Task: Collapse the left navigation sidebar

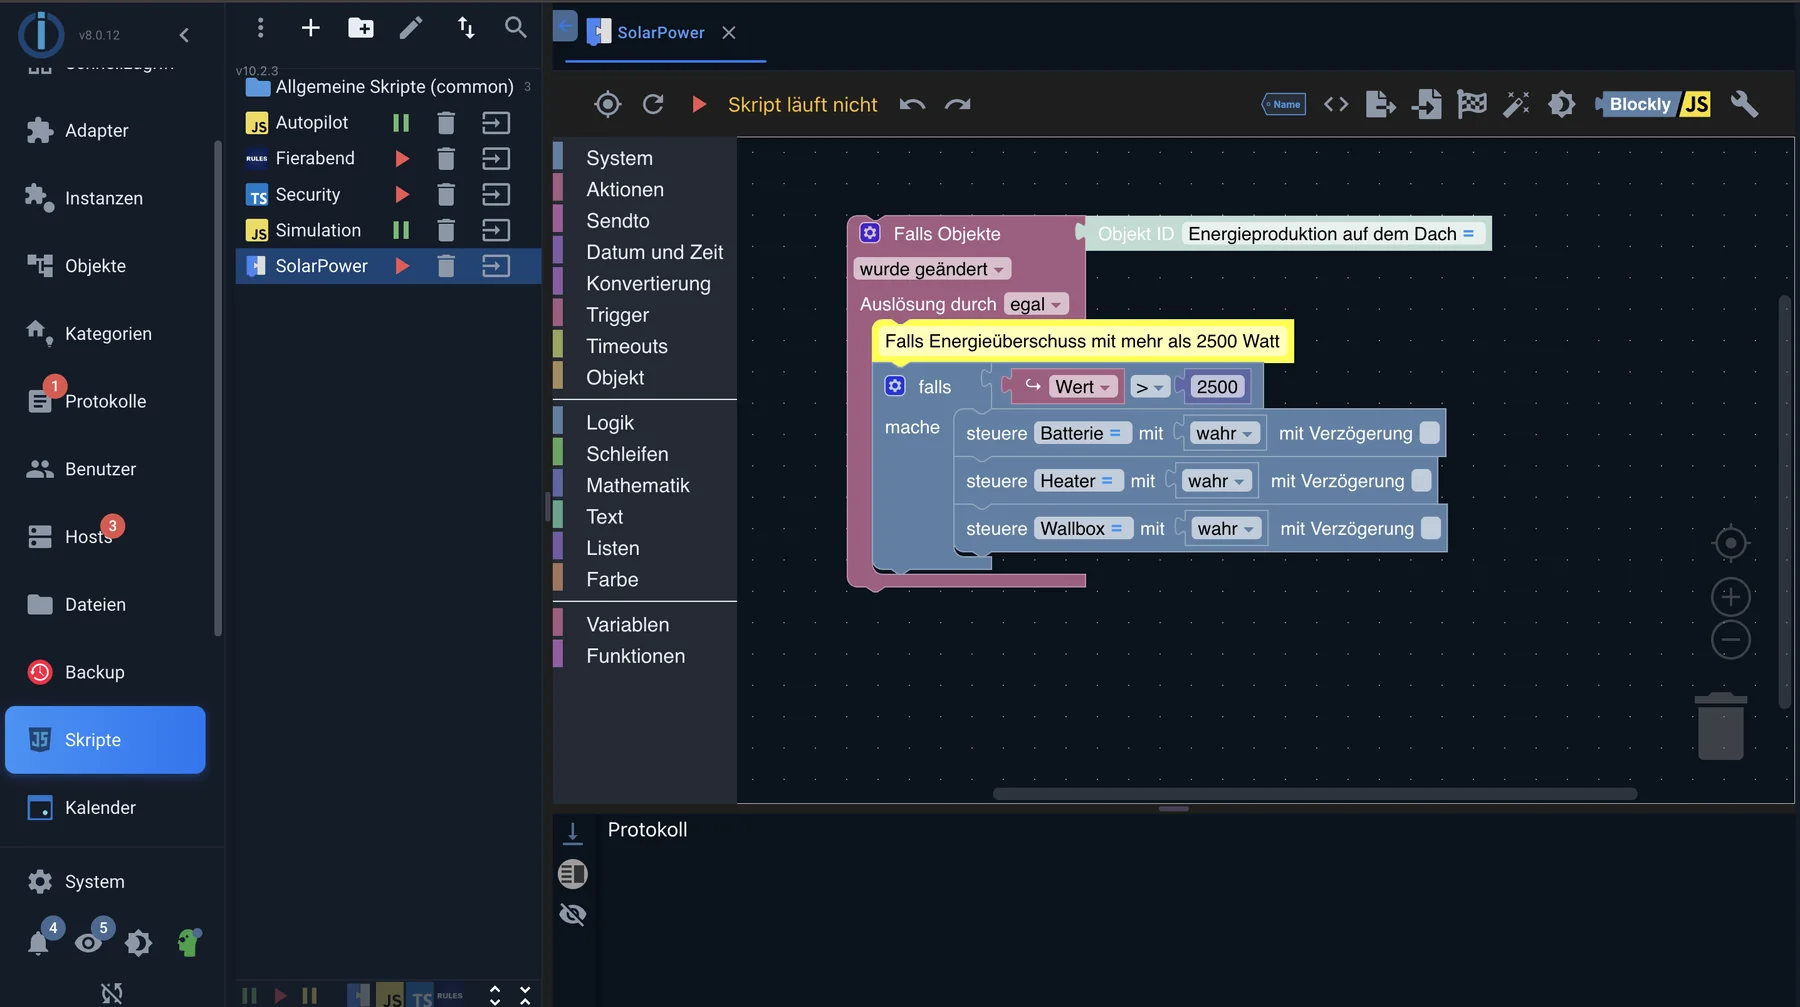Action: click(x=184, y=35)
